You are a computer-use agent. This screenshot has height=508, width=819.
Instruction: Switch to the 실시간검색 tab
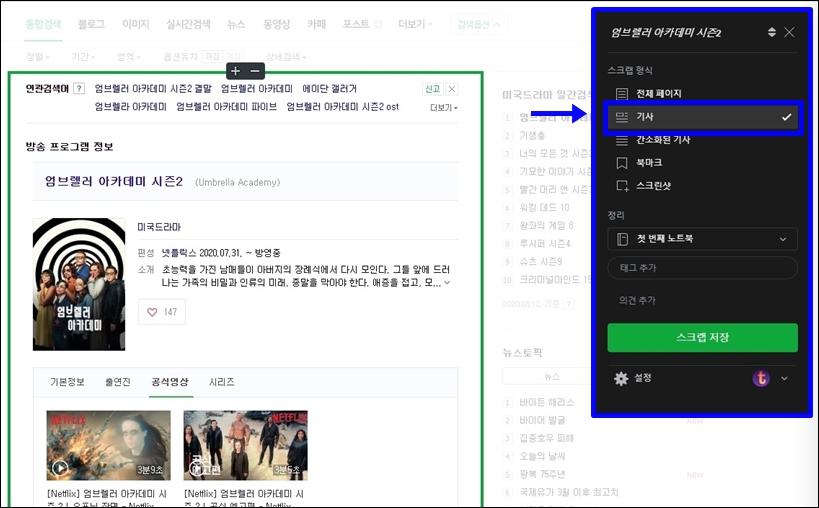[188, 24]
